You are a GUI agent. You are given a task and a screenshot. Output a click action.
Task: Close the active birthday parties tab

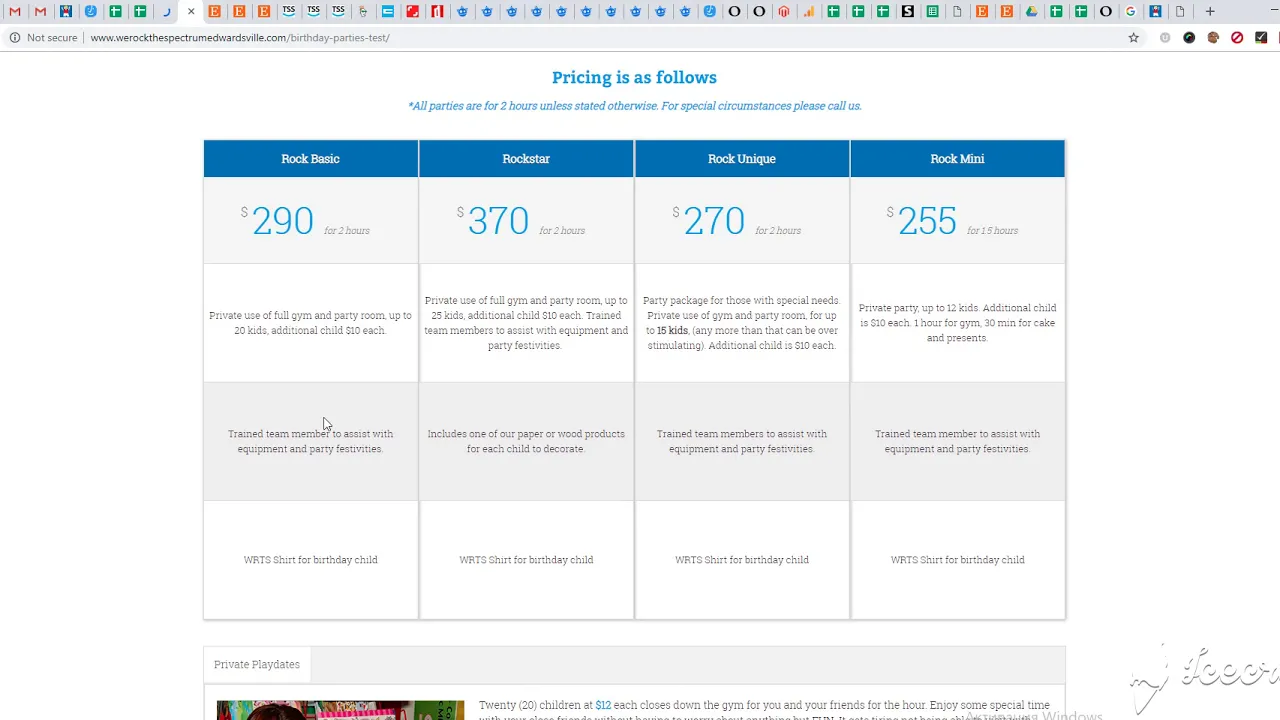coord(191,12)
